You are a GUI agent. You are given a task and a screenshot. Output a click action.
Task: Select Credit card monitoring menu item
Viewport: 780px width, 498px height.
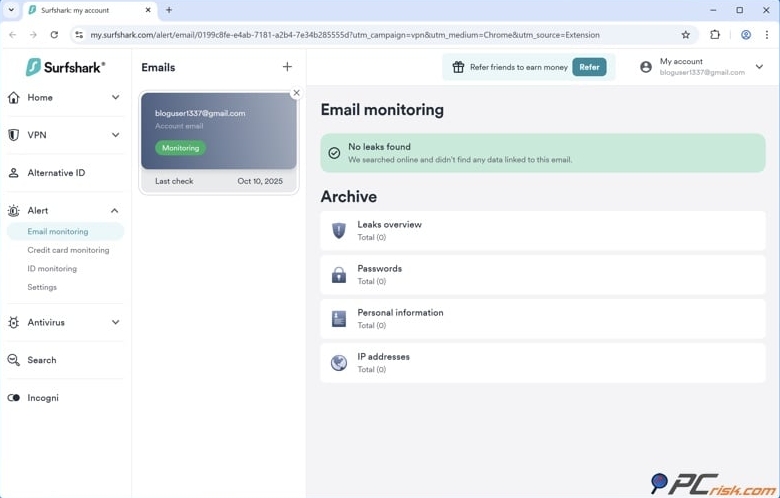68,250
